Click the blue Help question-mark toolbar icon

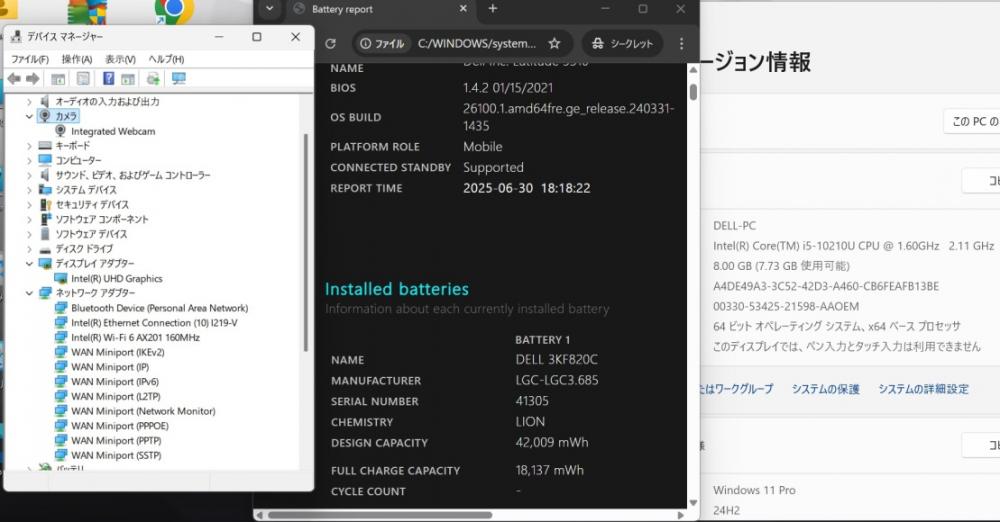tap(108, 78)
